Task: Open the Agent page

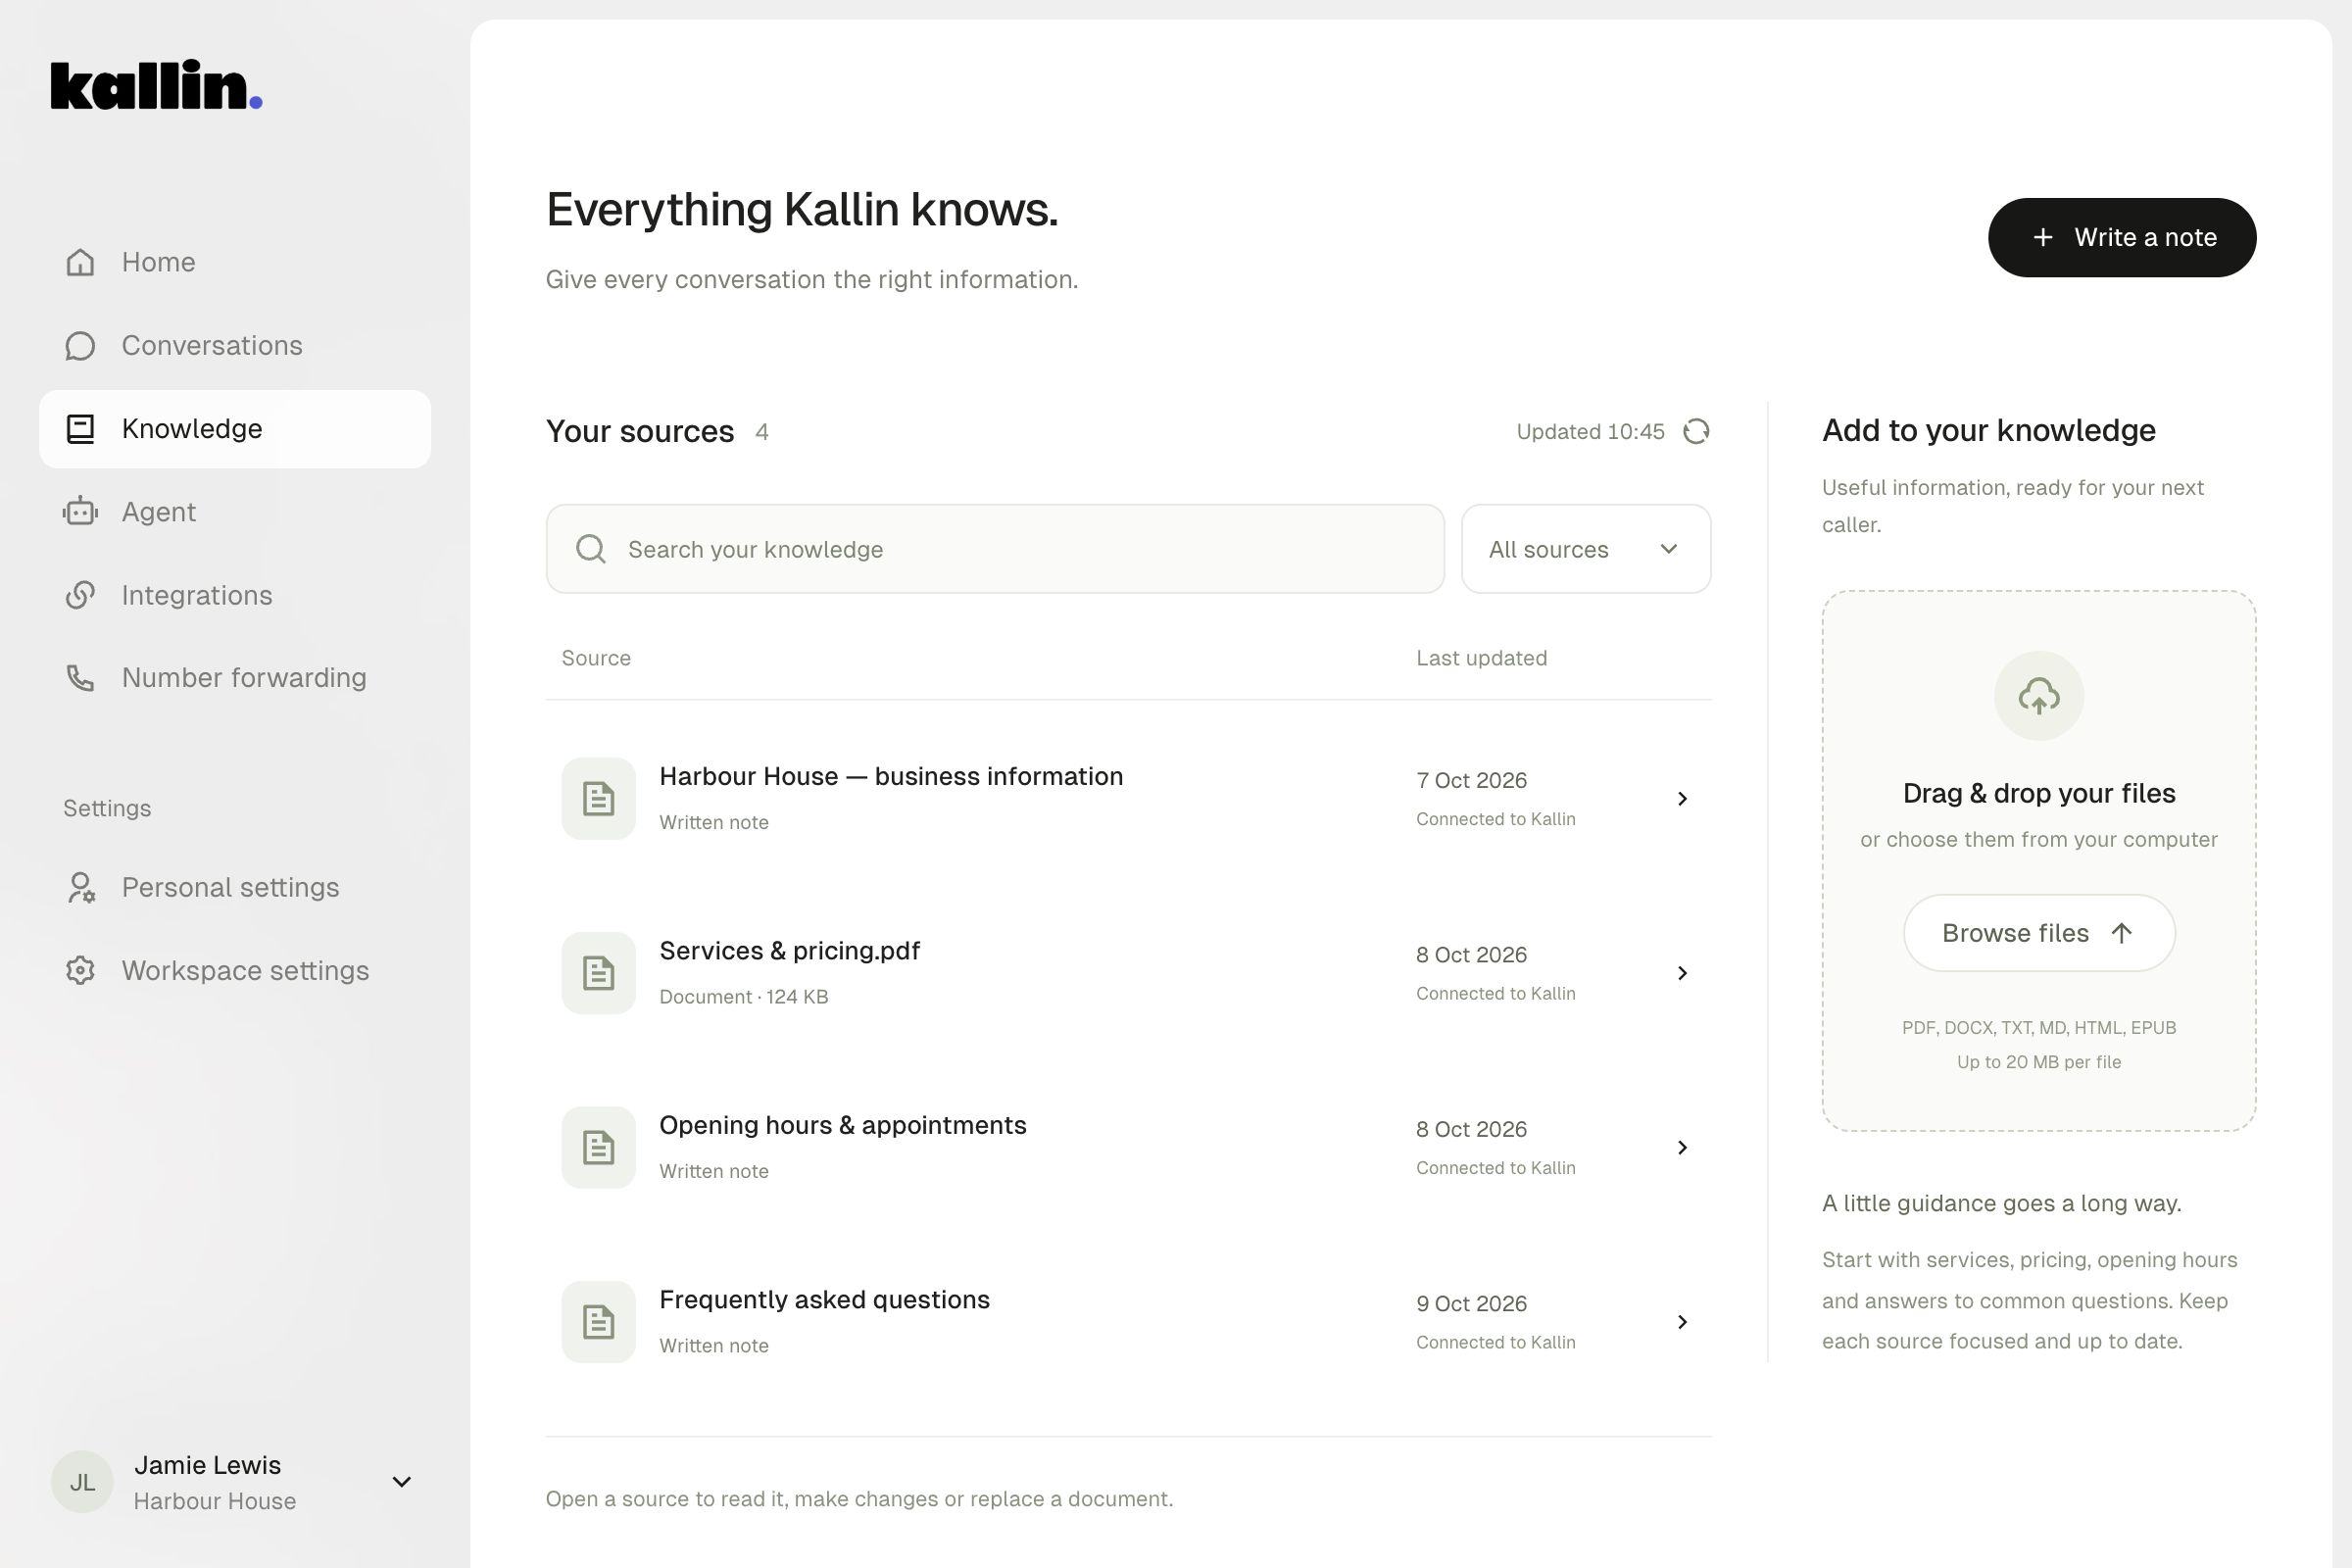Action: coord(235,512)
